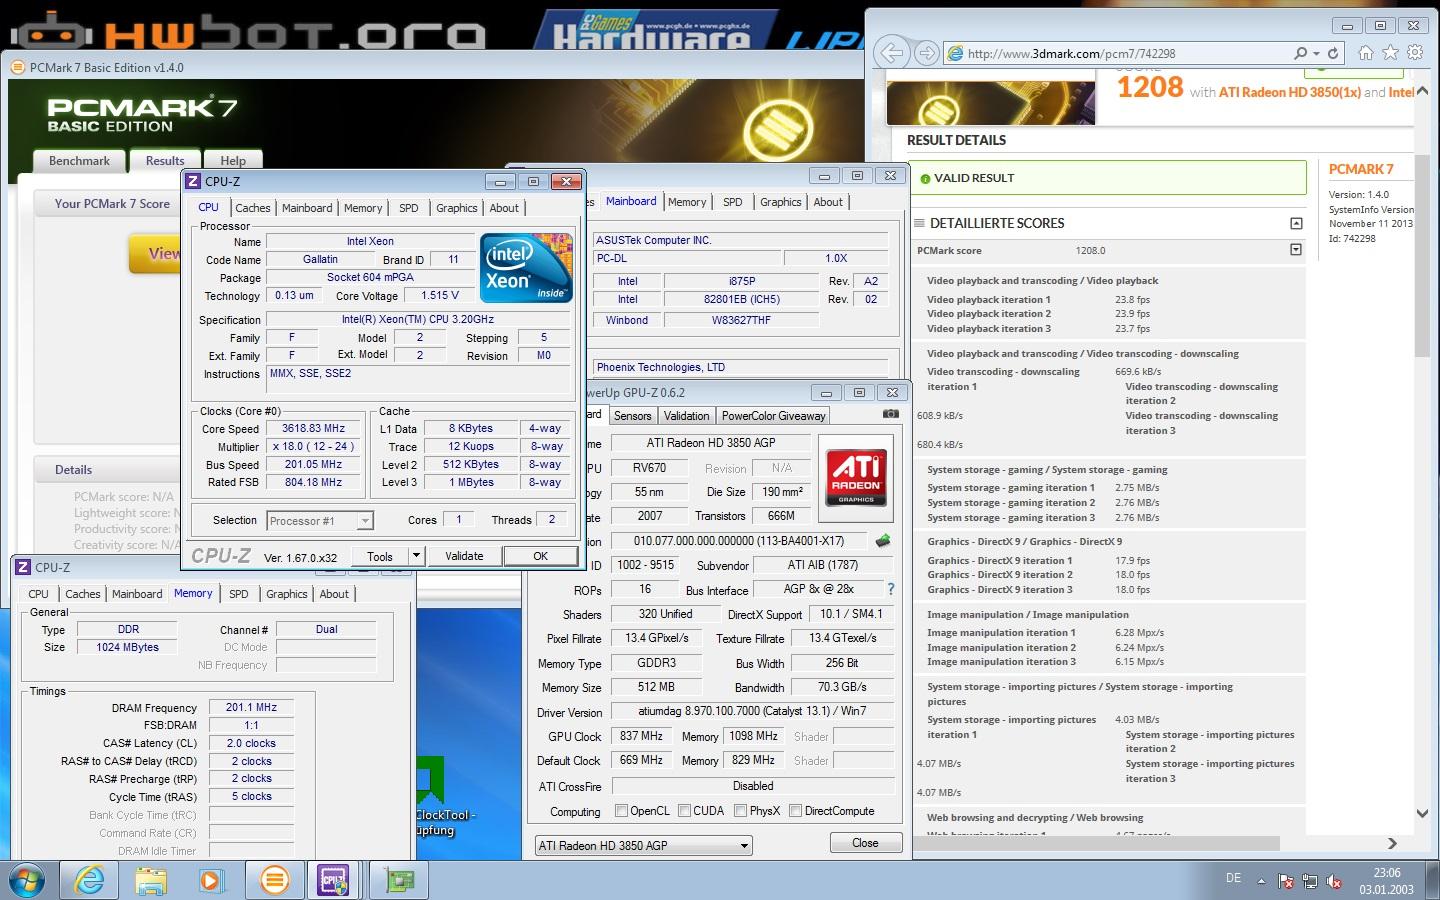Select the Graphics tab in the bottom CPU-Z window

[286, 593]
